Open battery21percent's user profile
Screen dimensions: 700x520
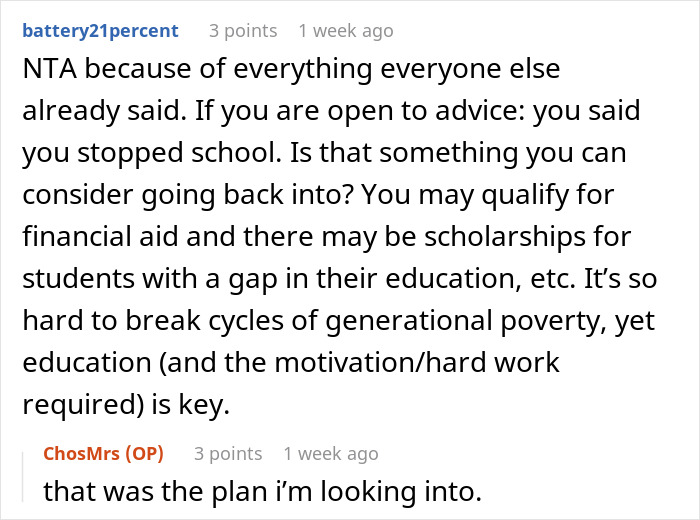coord(100,31)
